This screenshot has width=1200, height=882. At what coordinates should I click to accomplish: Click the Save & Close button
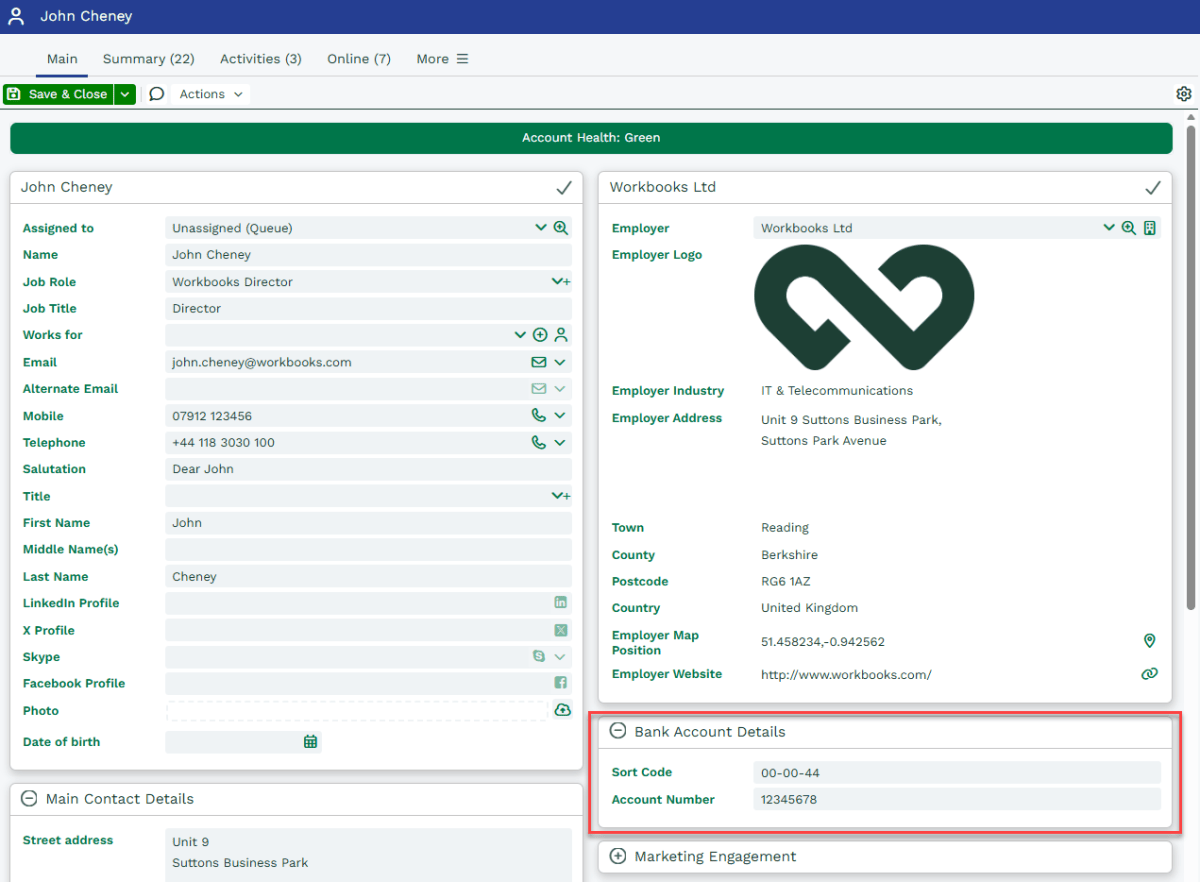[58, 94]
